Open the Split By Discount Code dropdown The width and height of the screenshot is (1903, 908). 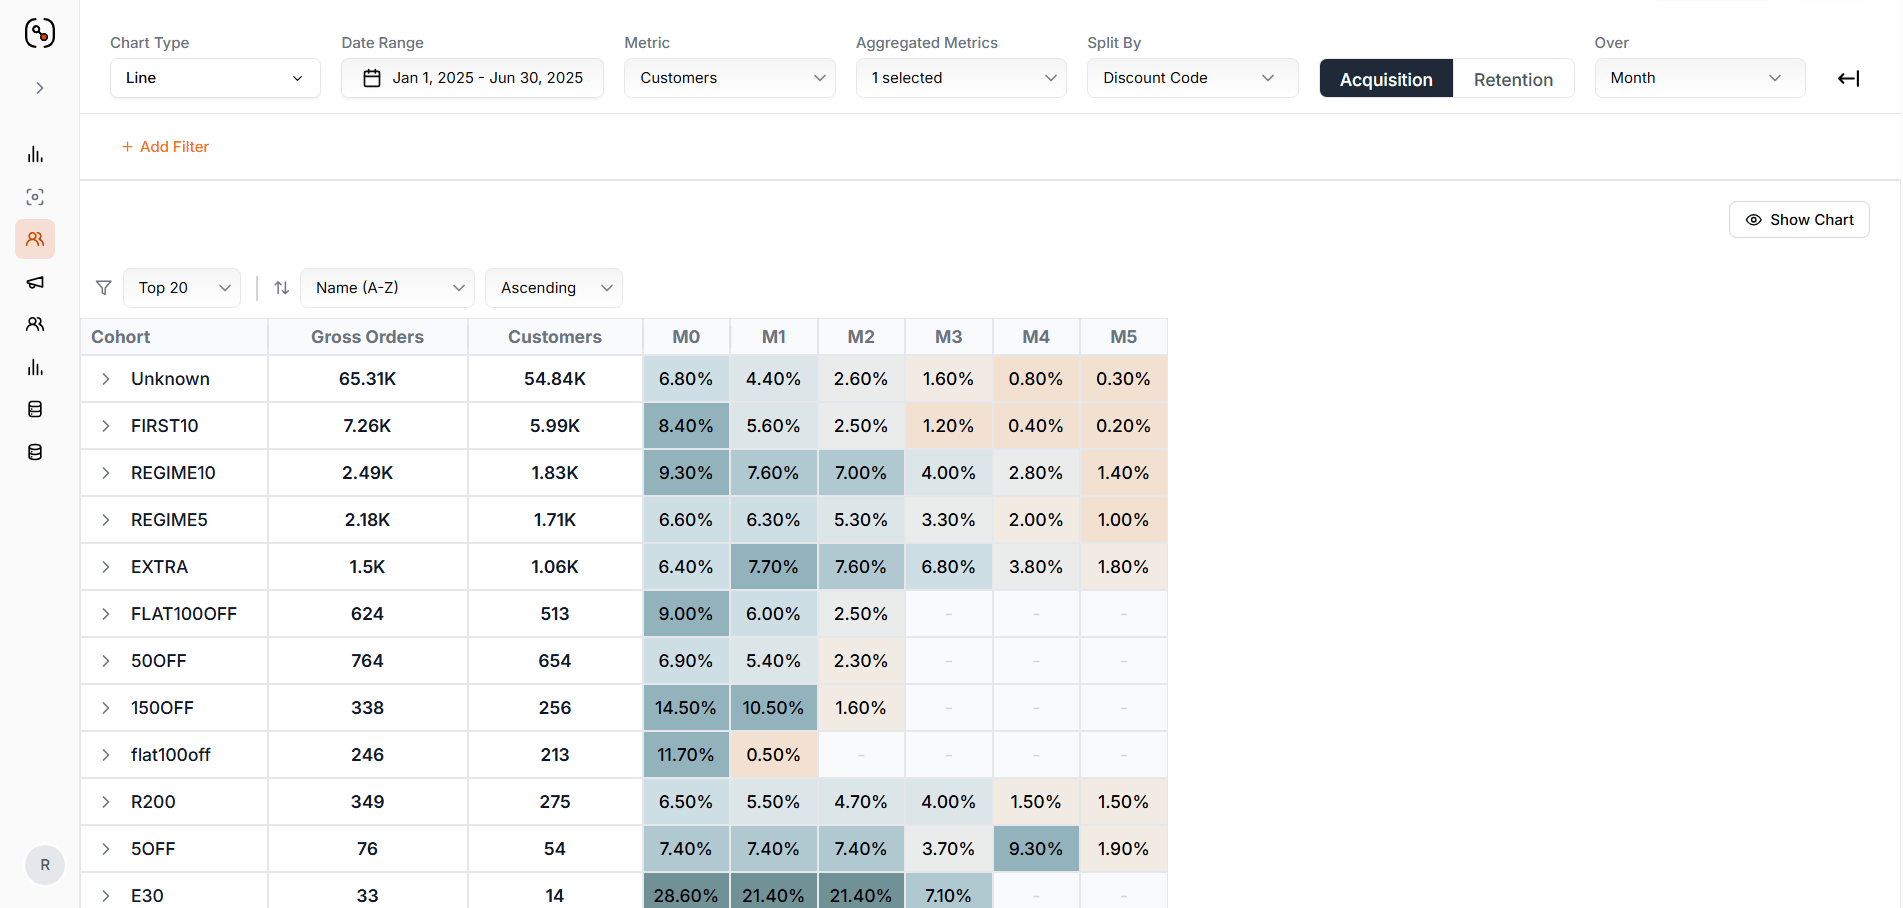(1192, 78)
